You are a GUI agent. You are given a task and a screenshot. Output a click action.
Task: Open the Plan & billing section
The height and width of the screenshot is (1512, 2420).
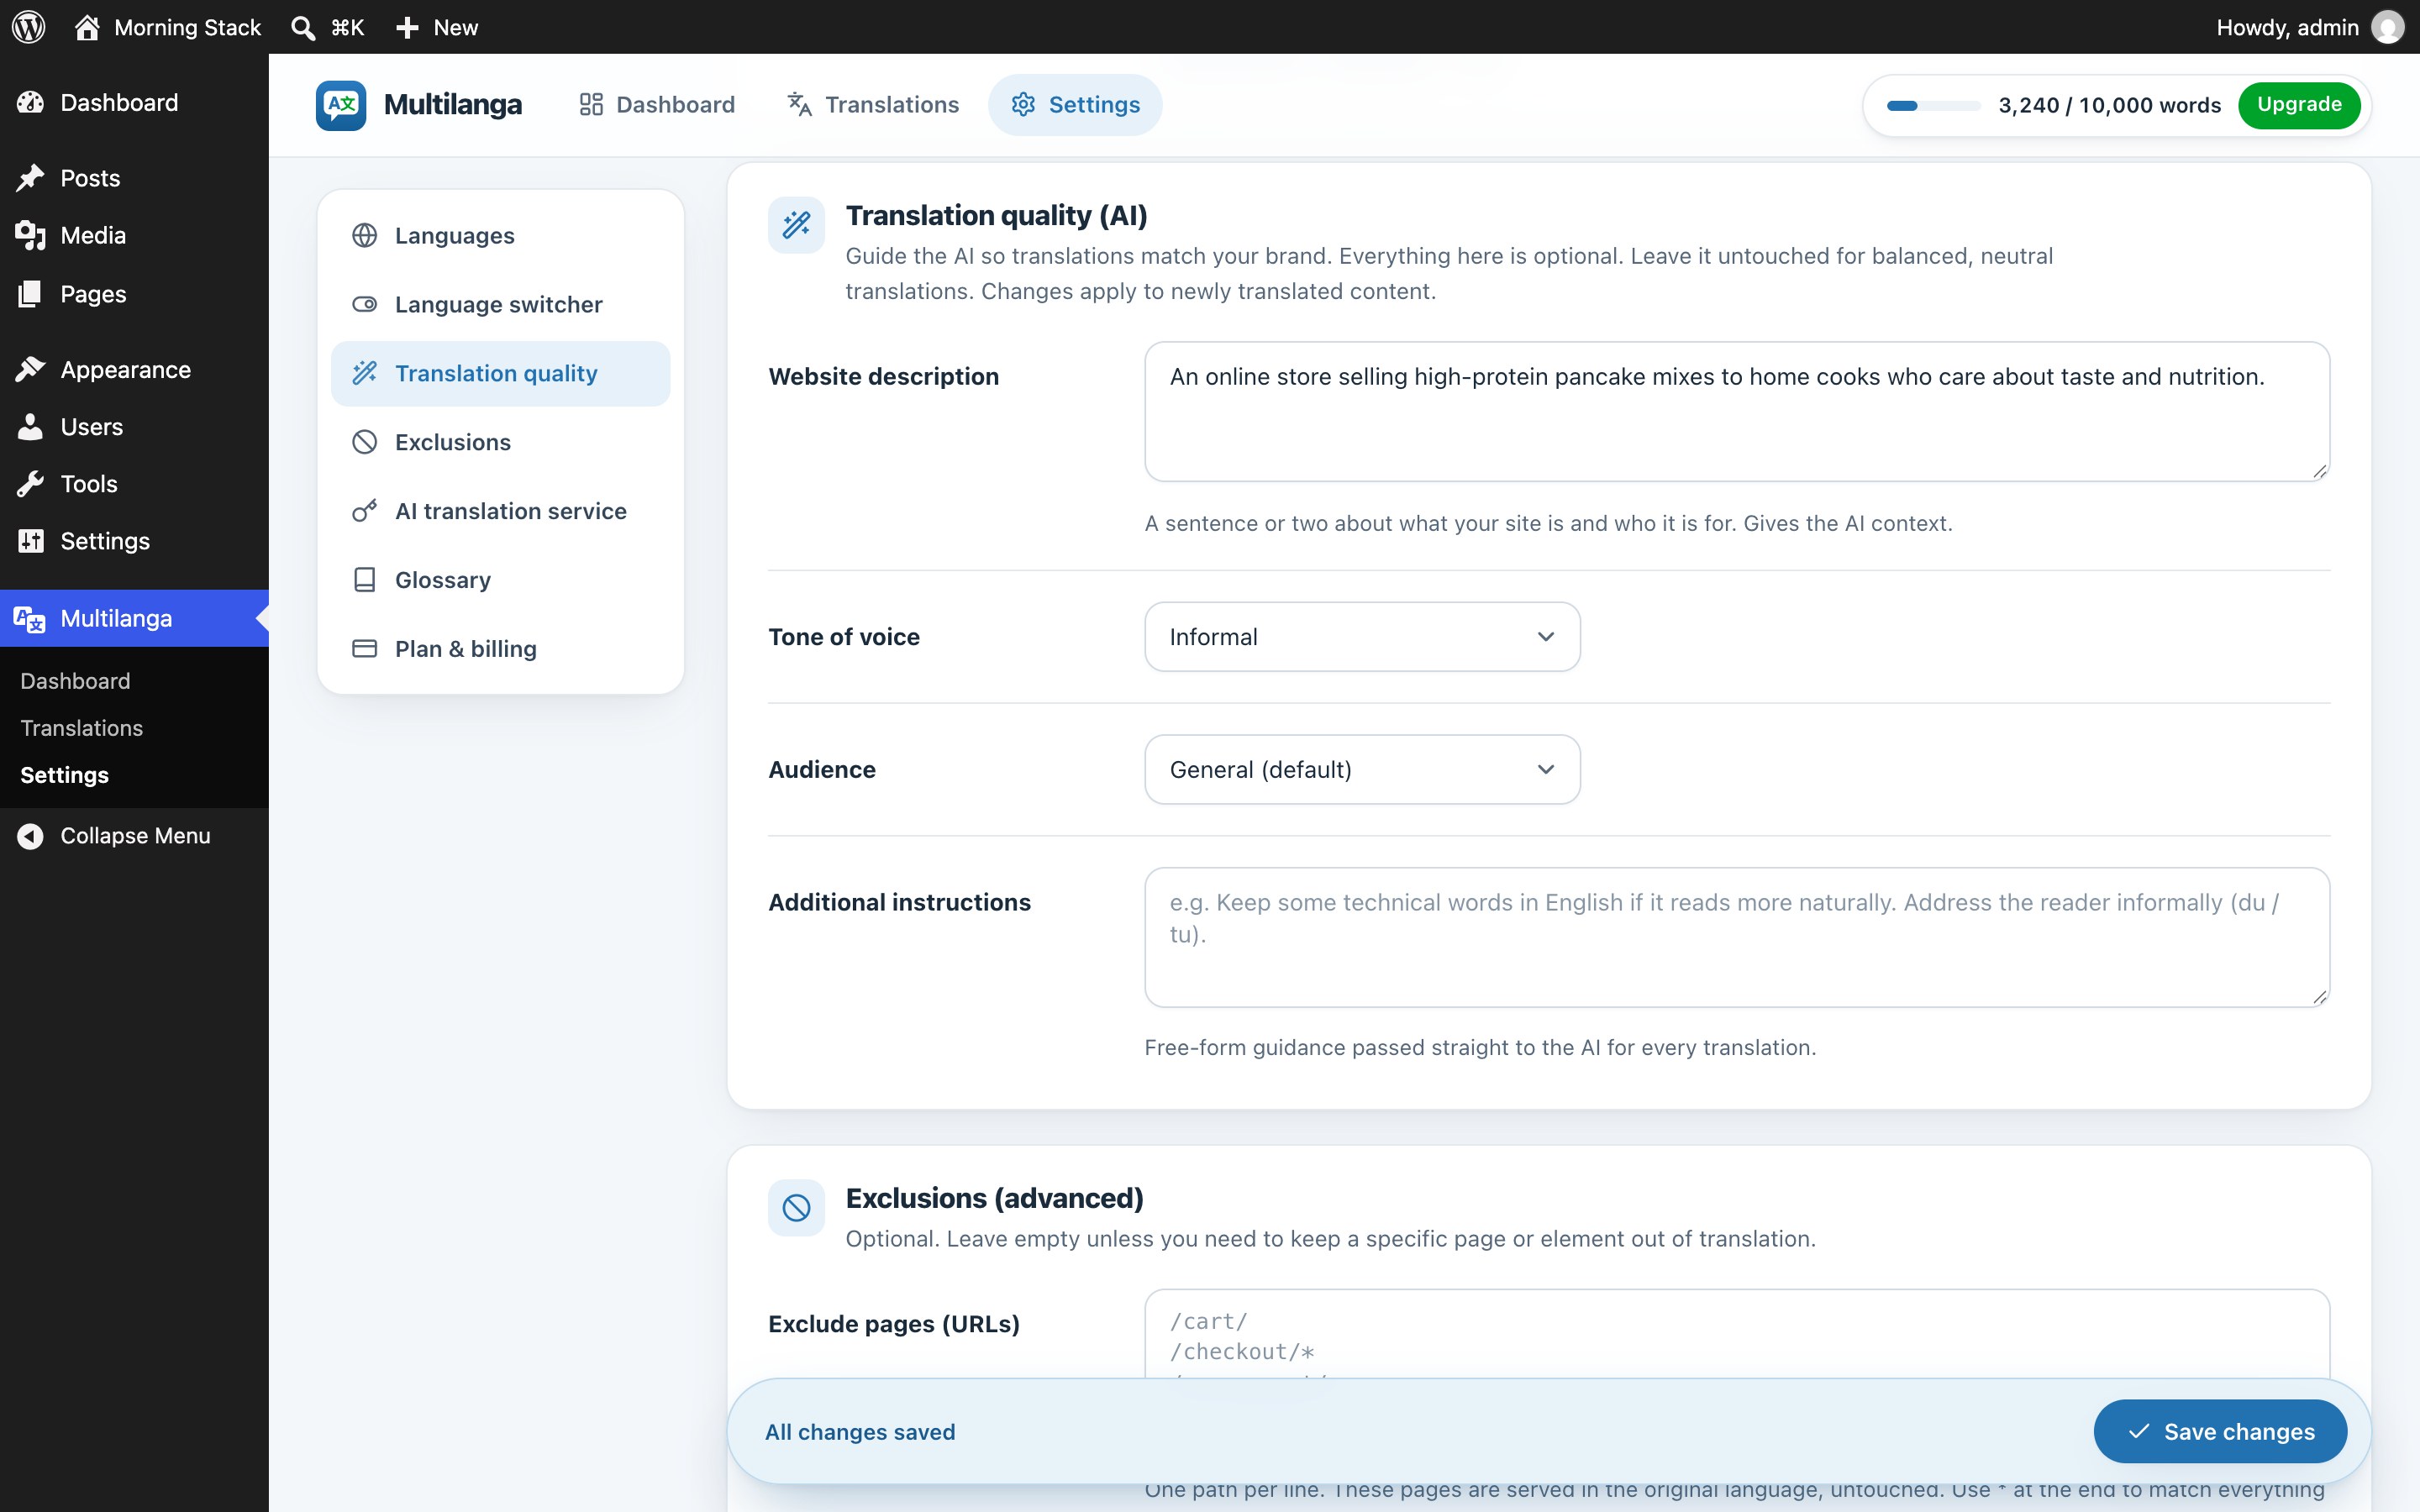point(500,649)
